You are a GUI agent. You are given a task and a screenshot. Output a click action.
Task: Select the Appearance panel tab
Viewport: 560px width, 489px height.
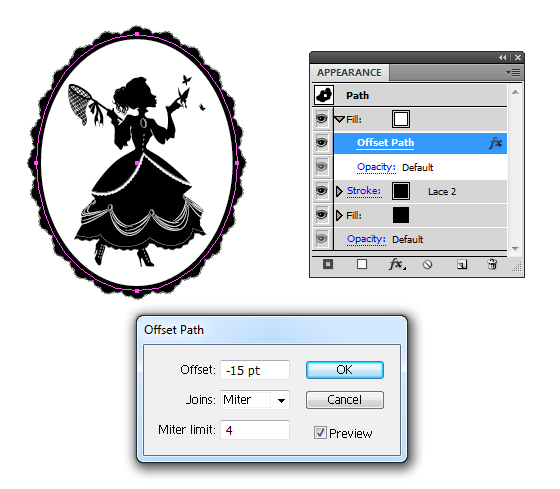349,73
